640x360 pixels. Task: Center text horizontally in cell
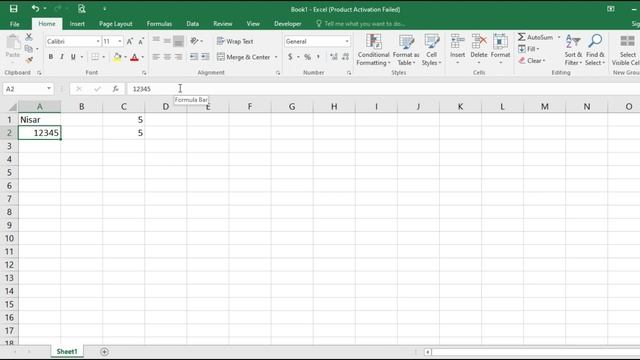click(167, 57)
